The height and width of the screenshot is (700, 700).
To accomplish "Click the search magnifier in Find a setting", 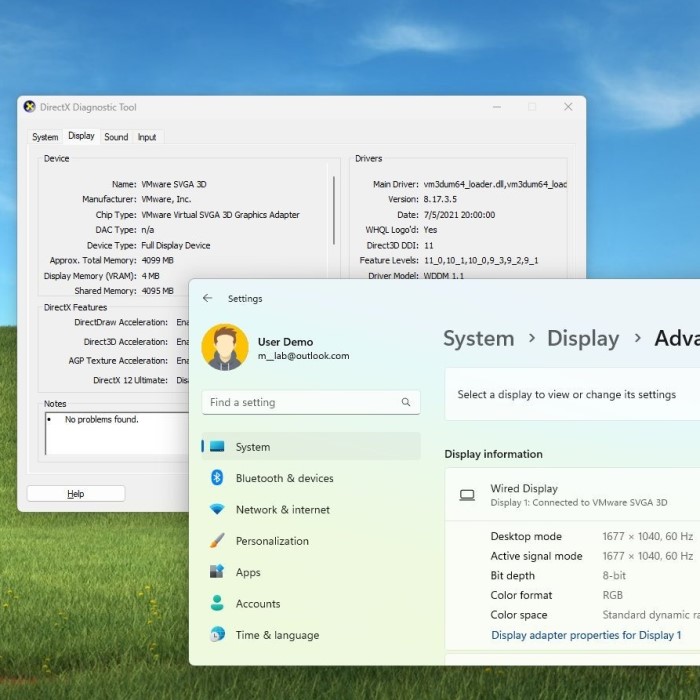I will coord(405,402).
